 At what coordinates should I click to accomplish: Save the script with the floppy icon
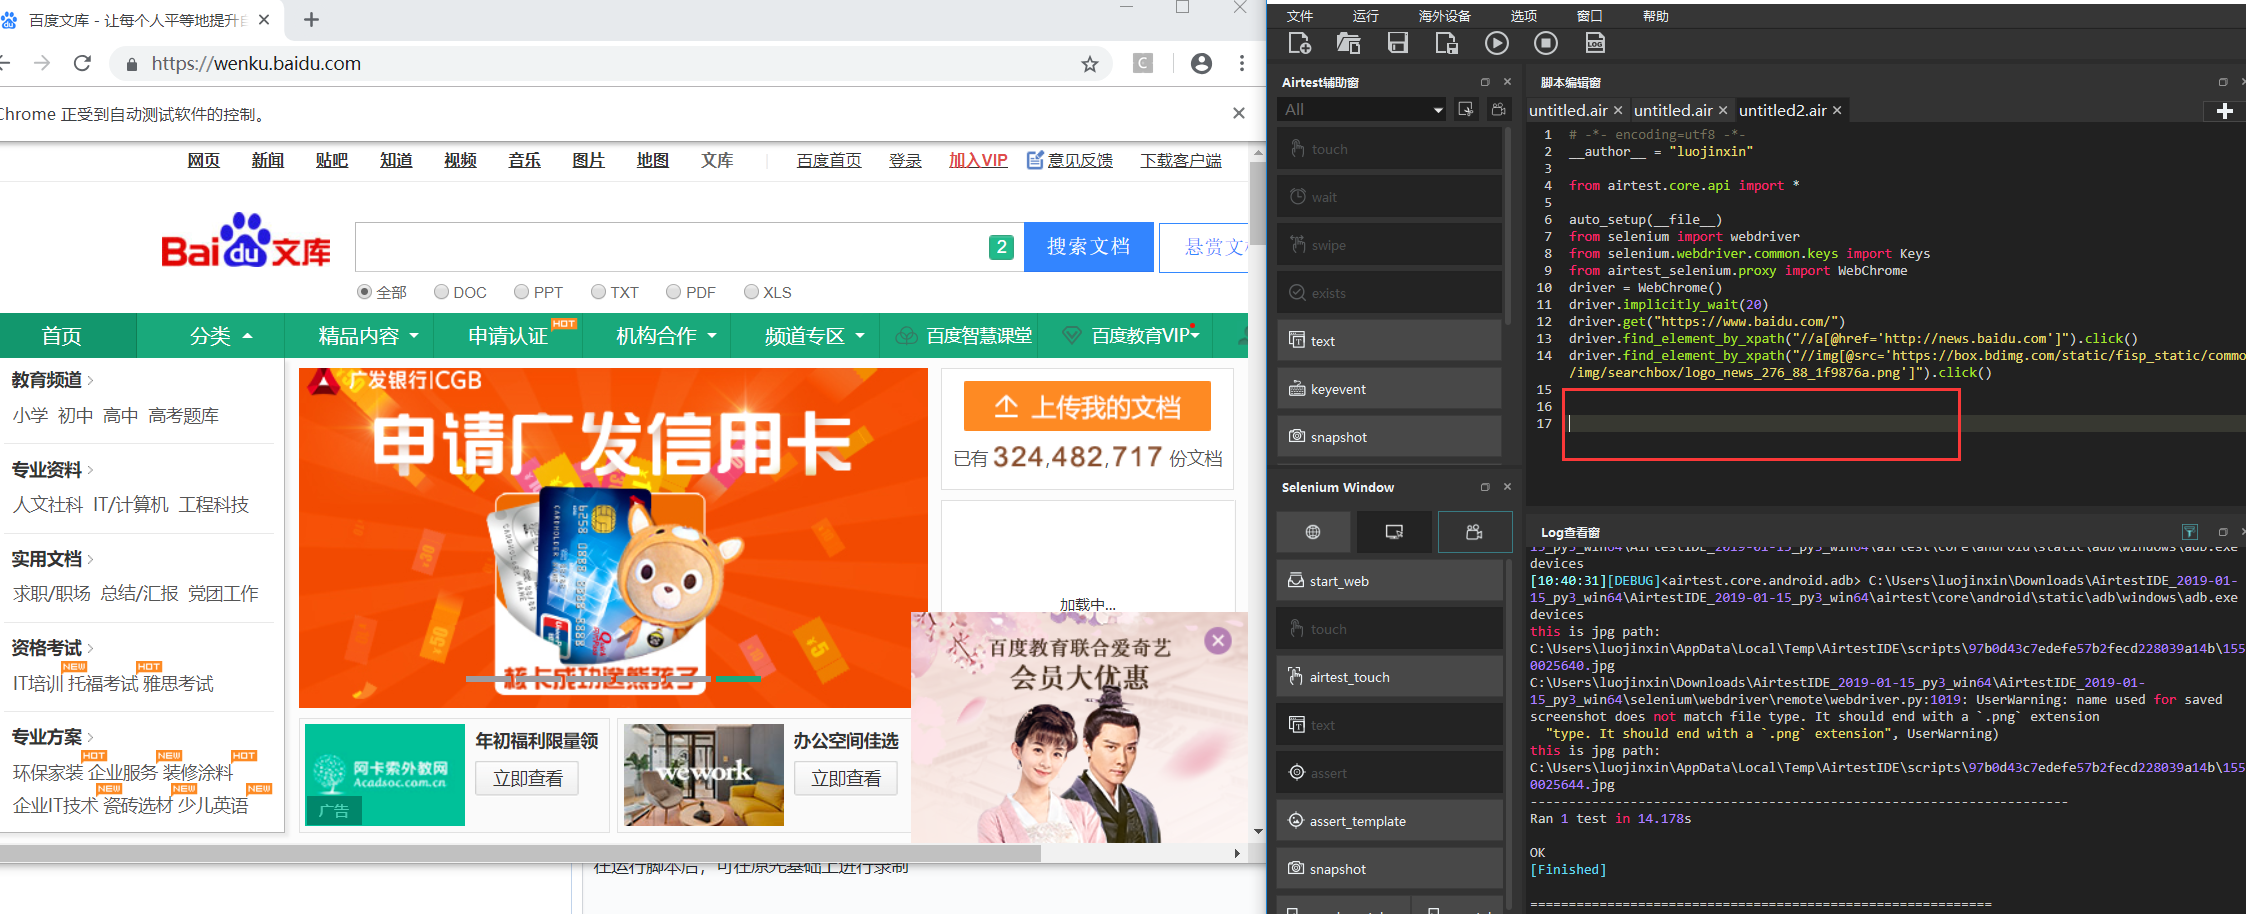(x=1397, y=43)
